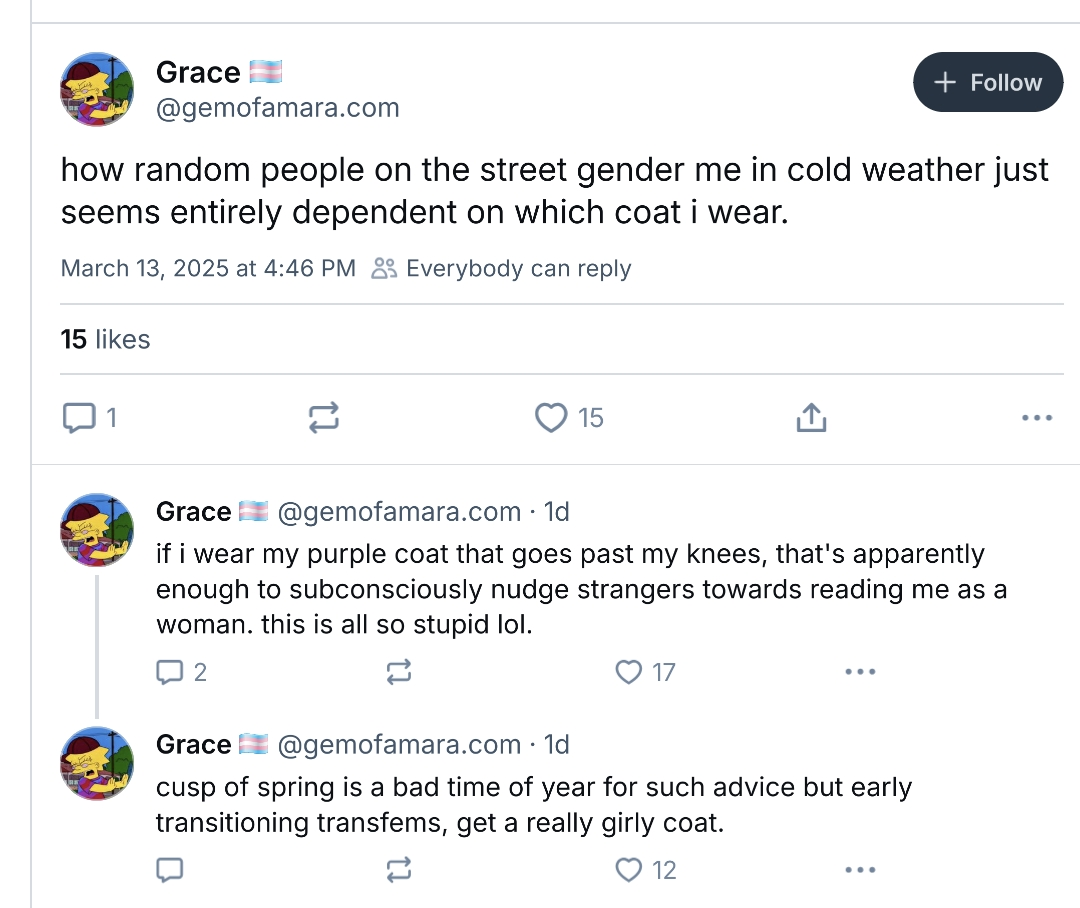Open more options on purple coat reply

[x=859, y=672]
